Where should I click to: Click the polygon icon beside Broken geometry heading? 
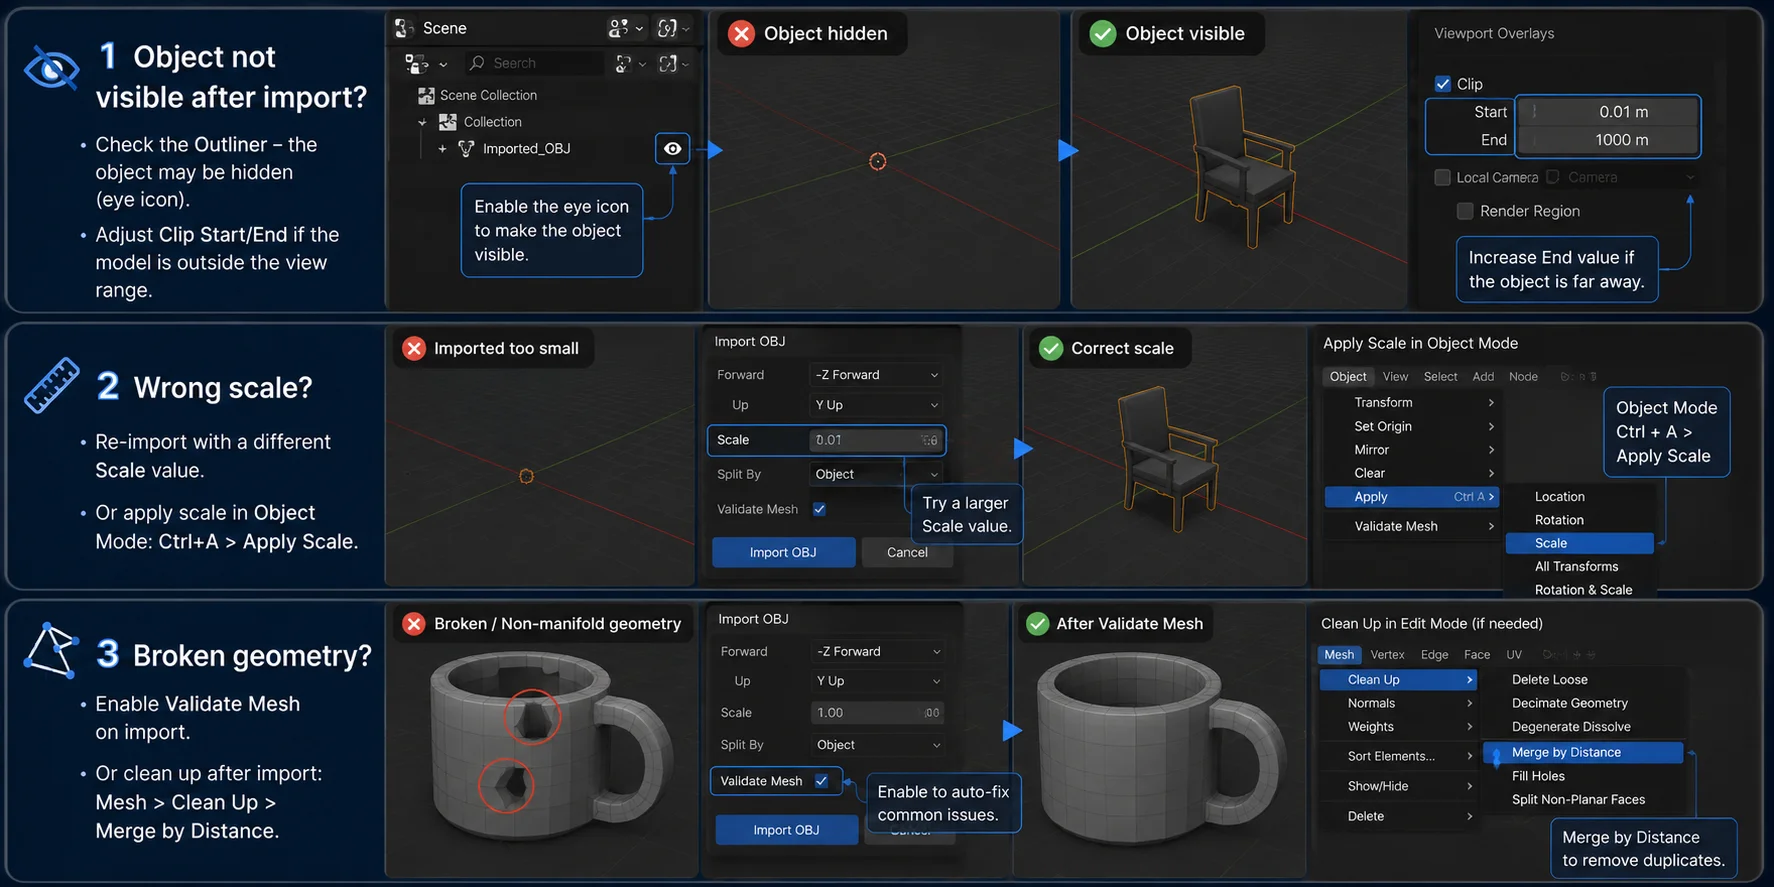52,651
